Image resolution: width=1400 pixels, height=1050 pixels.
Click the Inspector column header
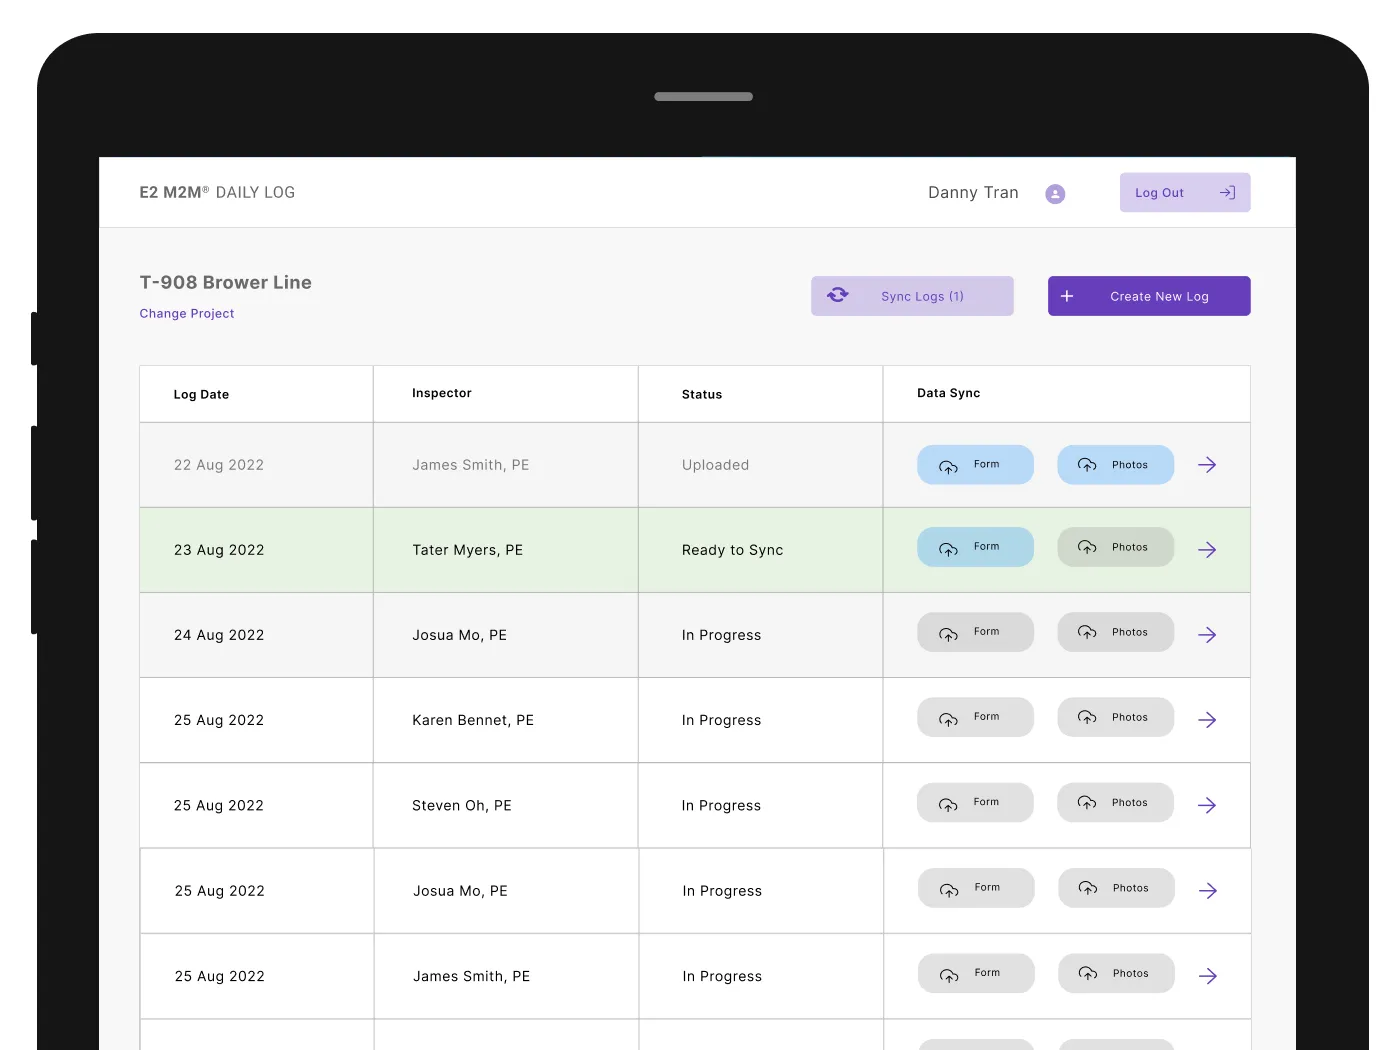(x=441, y=393)
